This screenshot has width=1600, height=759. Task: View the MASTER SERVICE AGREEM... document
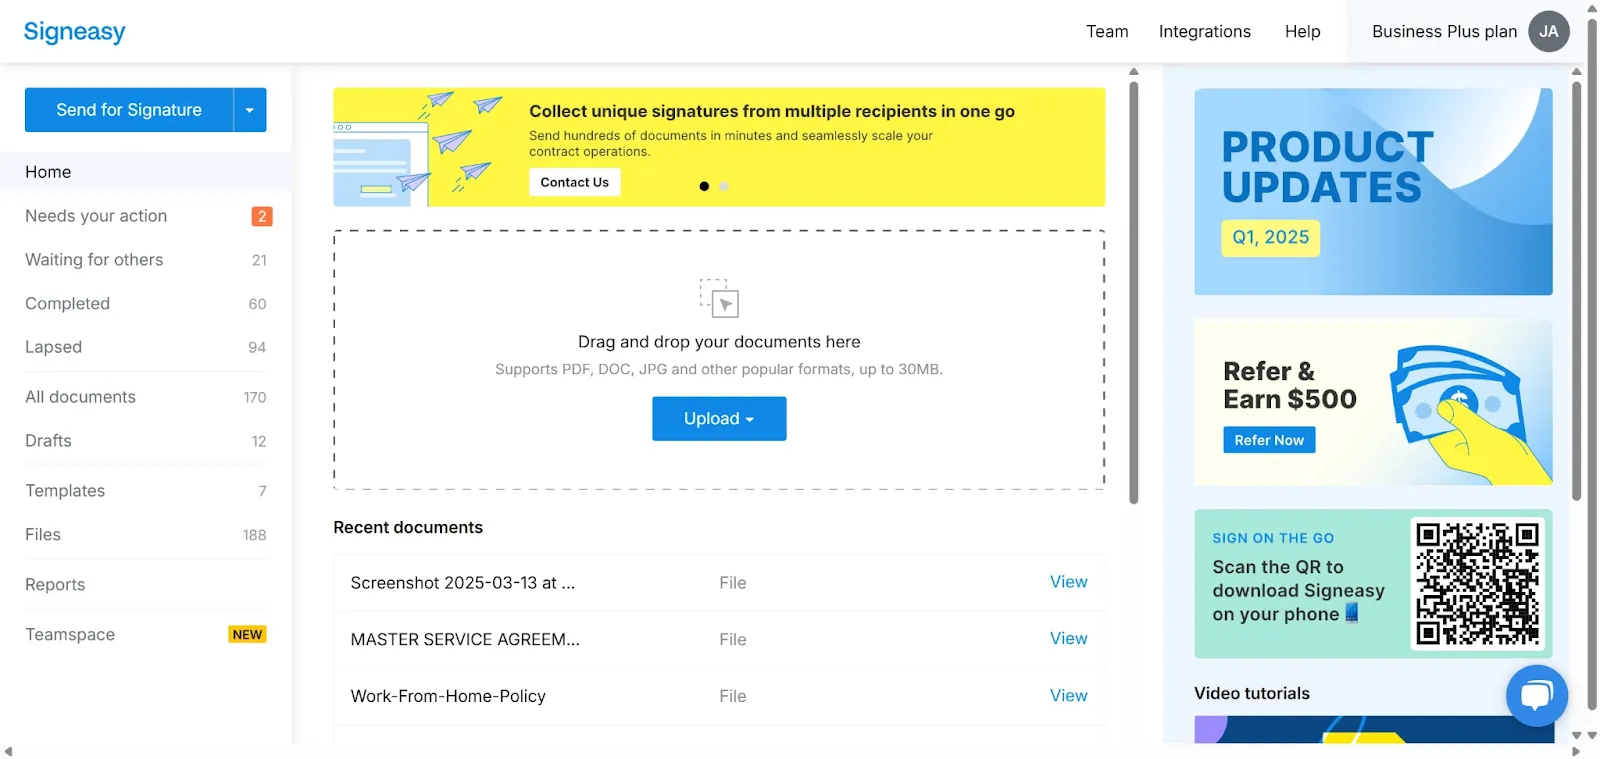[1068, 638]
